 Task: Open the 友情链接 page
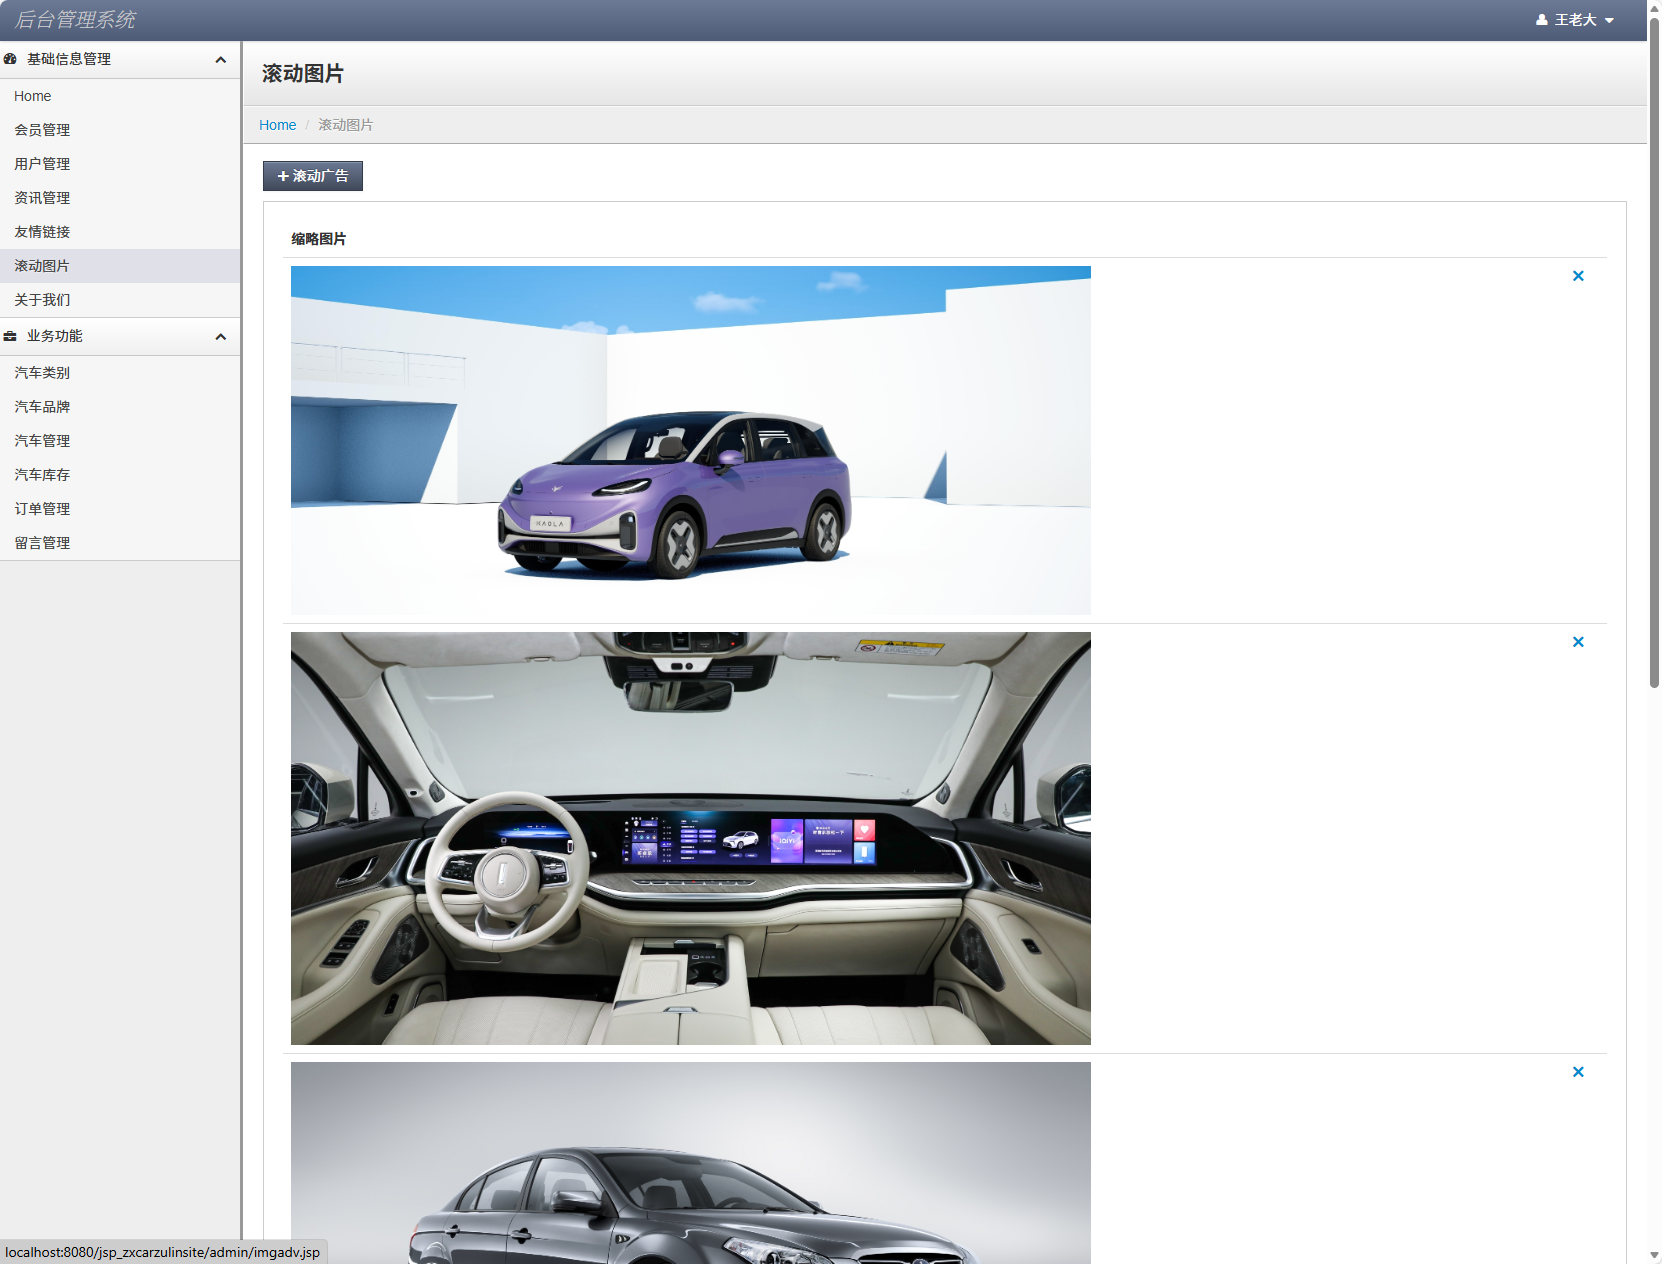(x=42, y=232)
